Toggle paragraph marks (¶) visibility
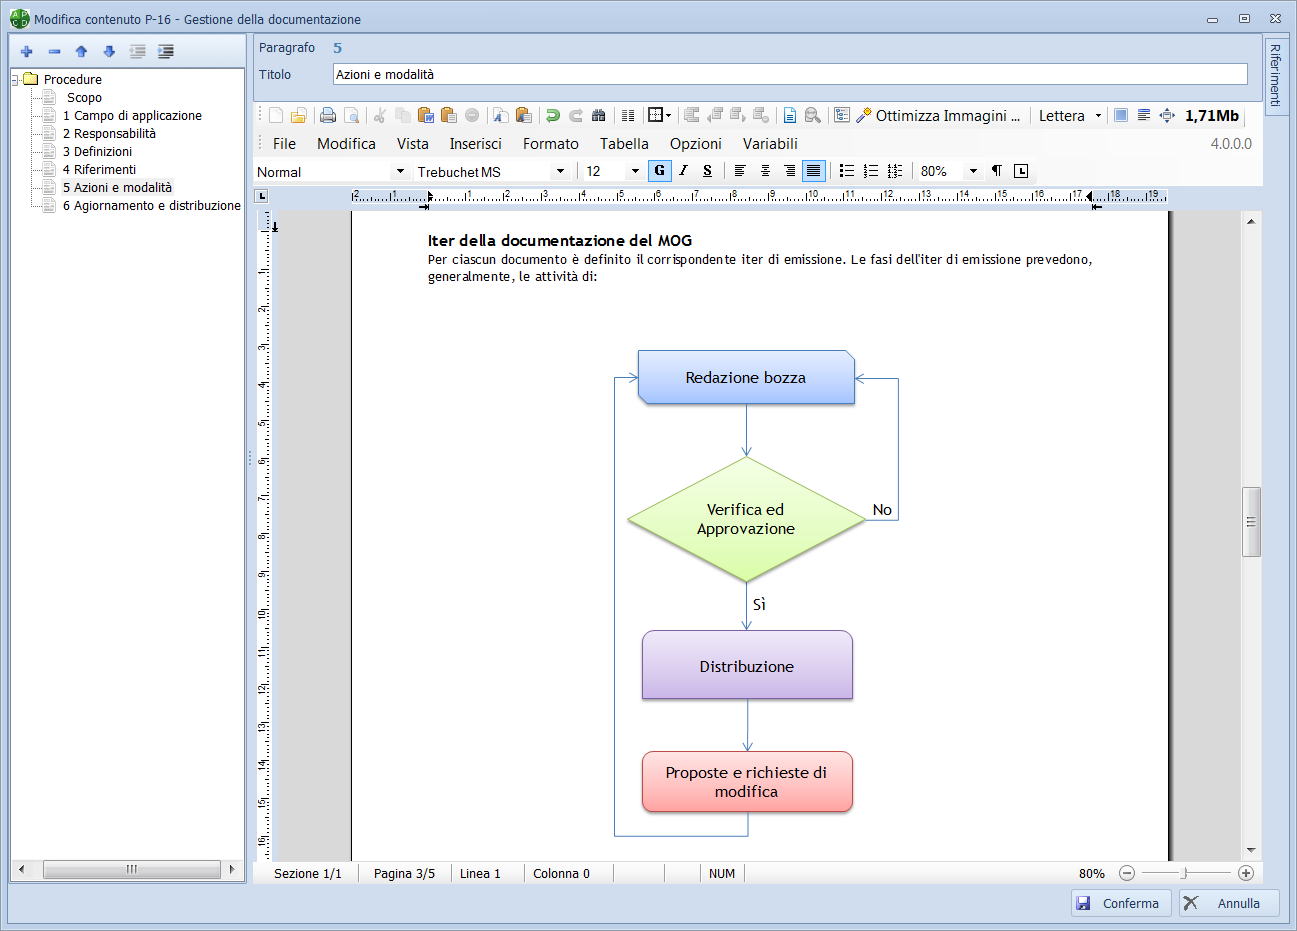The height and width of the screenshot is (931, 1297). point(997,171)
